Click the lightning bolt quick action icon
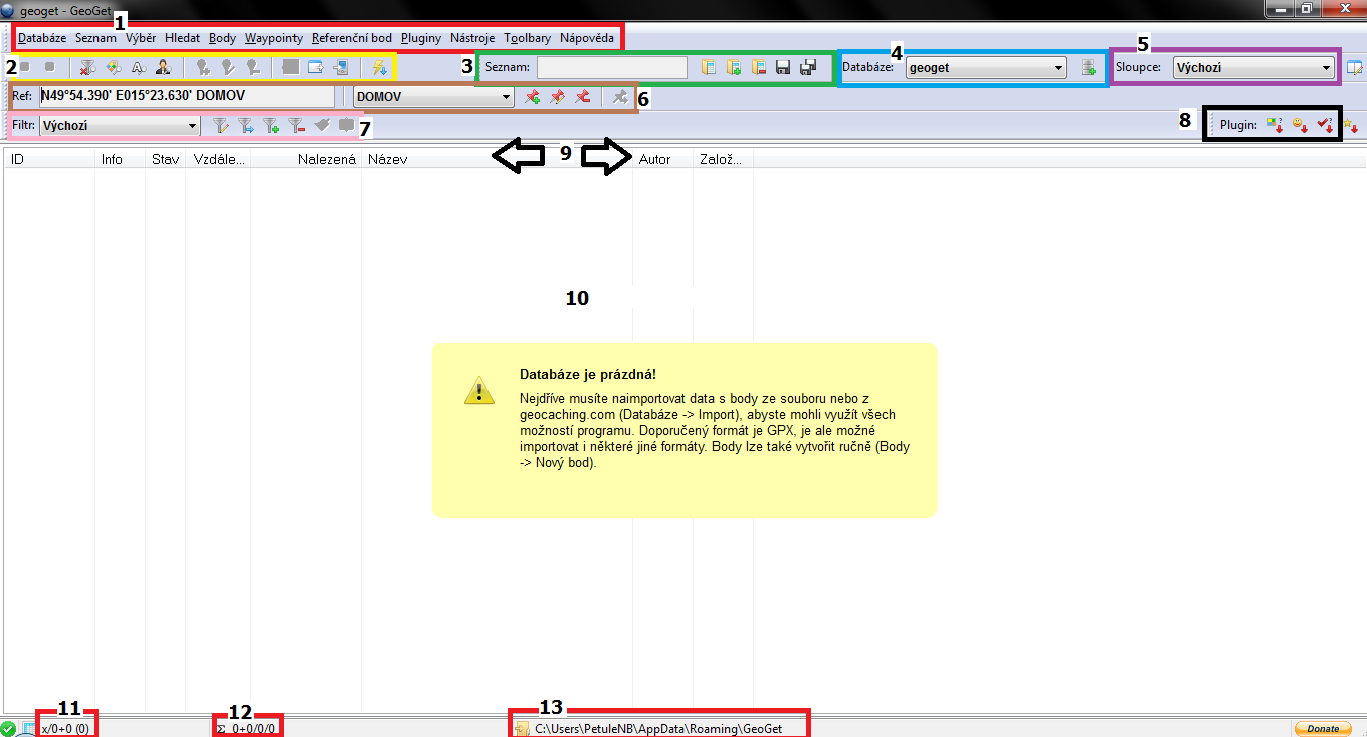Image resolution: width=1367 pixels, height=737 pixels. click(379, 67)
